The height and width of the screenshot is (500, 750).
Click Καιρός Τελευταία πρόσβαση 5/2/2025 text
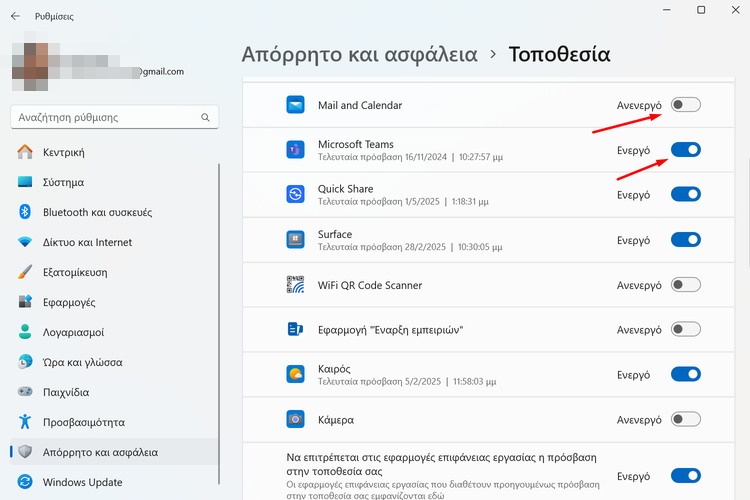pos(407,381)
